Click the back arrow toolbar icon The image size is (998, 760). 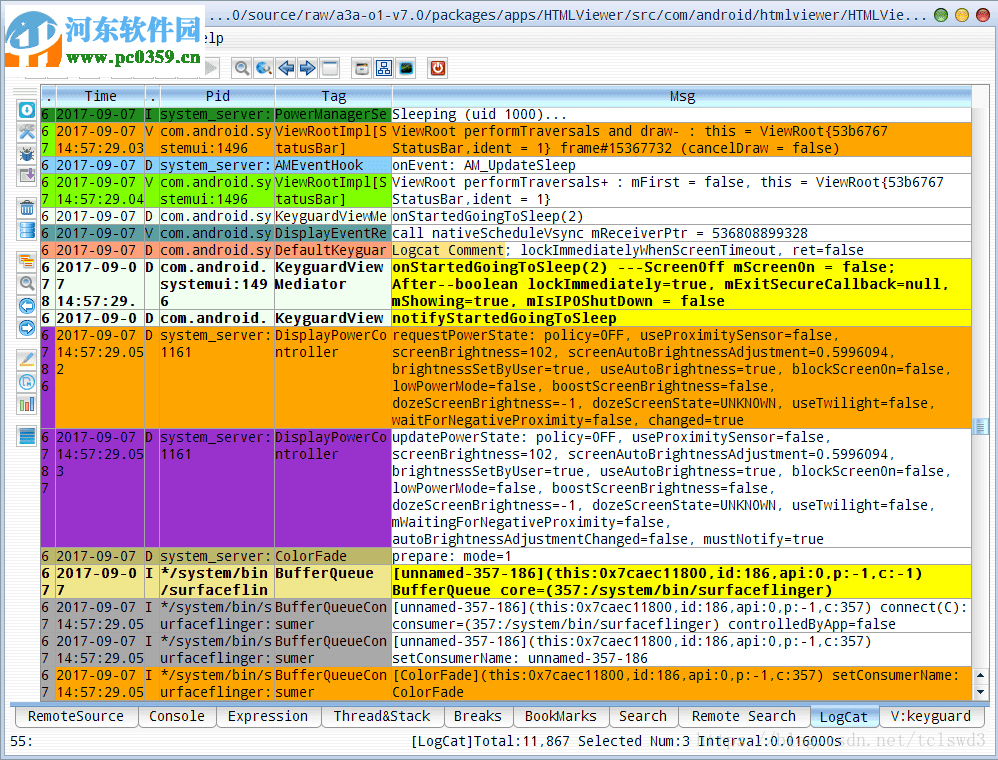(x=286, y=68)
